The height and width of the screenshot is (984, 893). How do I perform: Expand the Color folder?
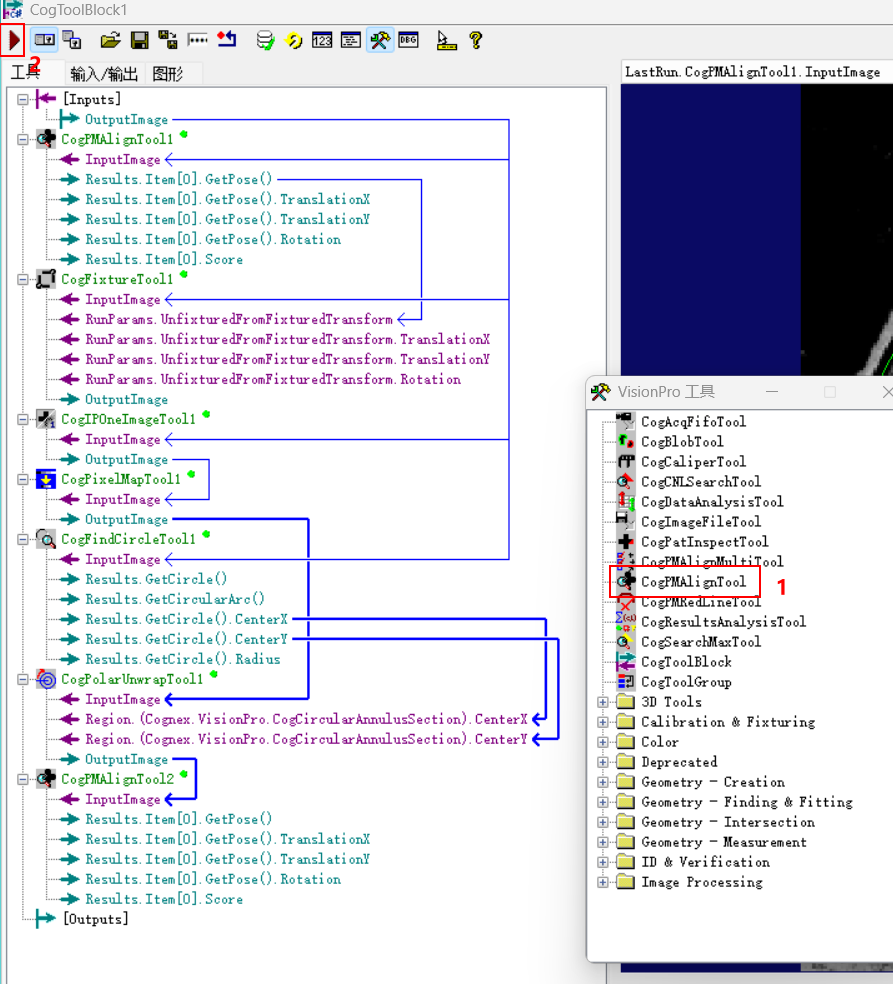[603, 742]
